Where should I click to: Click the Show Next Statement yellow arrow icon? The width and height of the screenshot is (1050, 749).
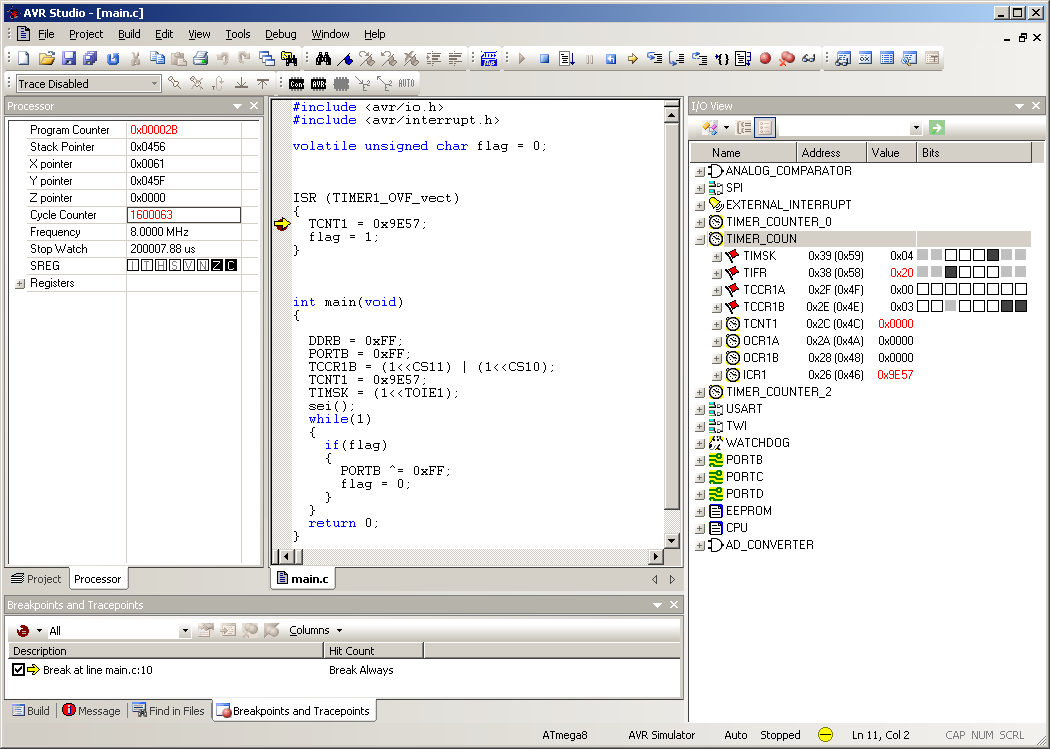point(632,59)
